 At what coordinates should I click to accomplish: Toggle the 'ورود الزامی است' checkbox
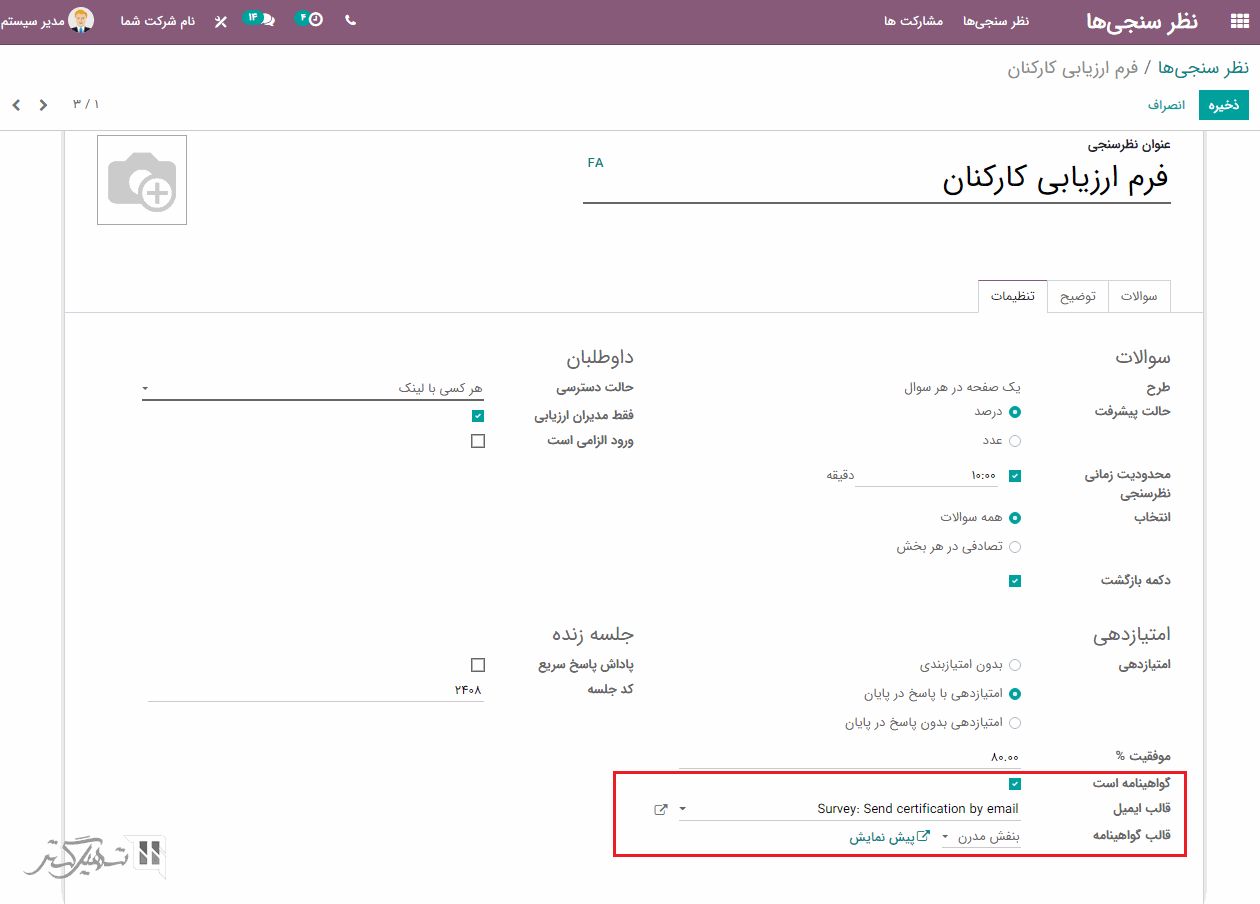478,441
